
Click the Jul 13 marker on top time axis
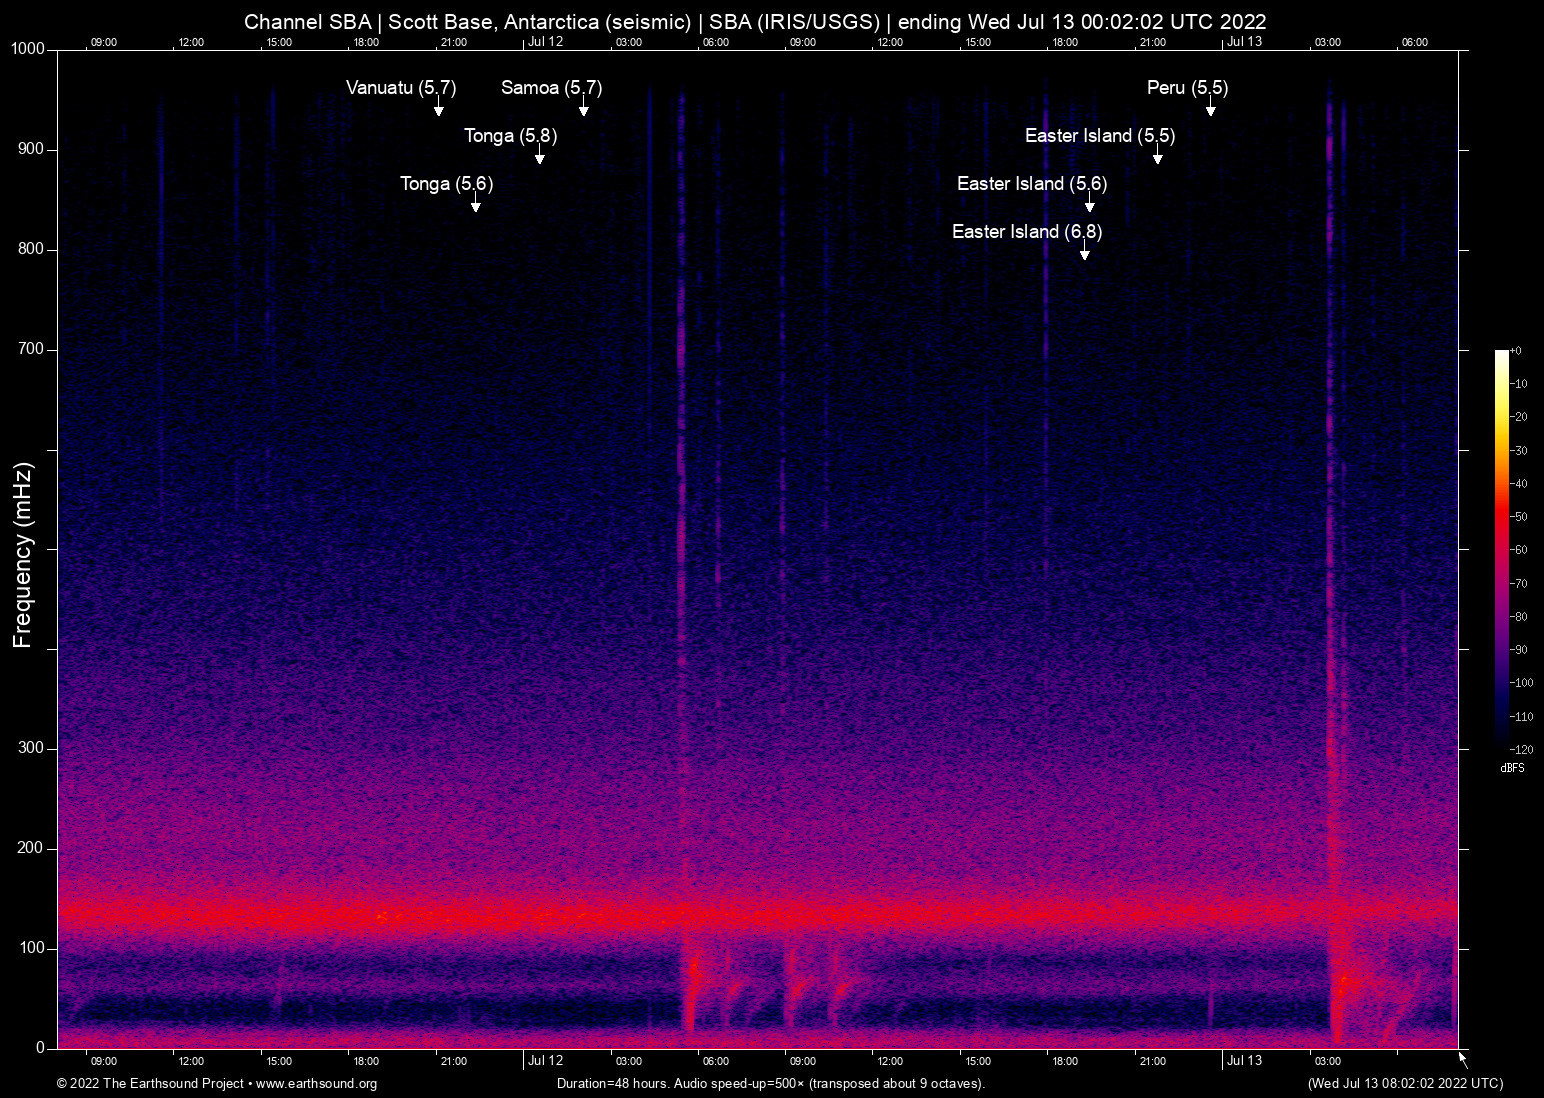pyautogui.click(x=1244, y=42)
